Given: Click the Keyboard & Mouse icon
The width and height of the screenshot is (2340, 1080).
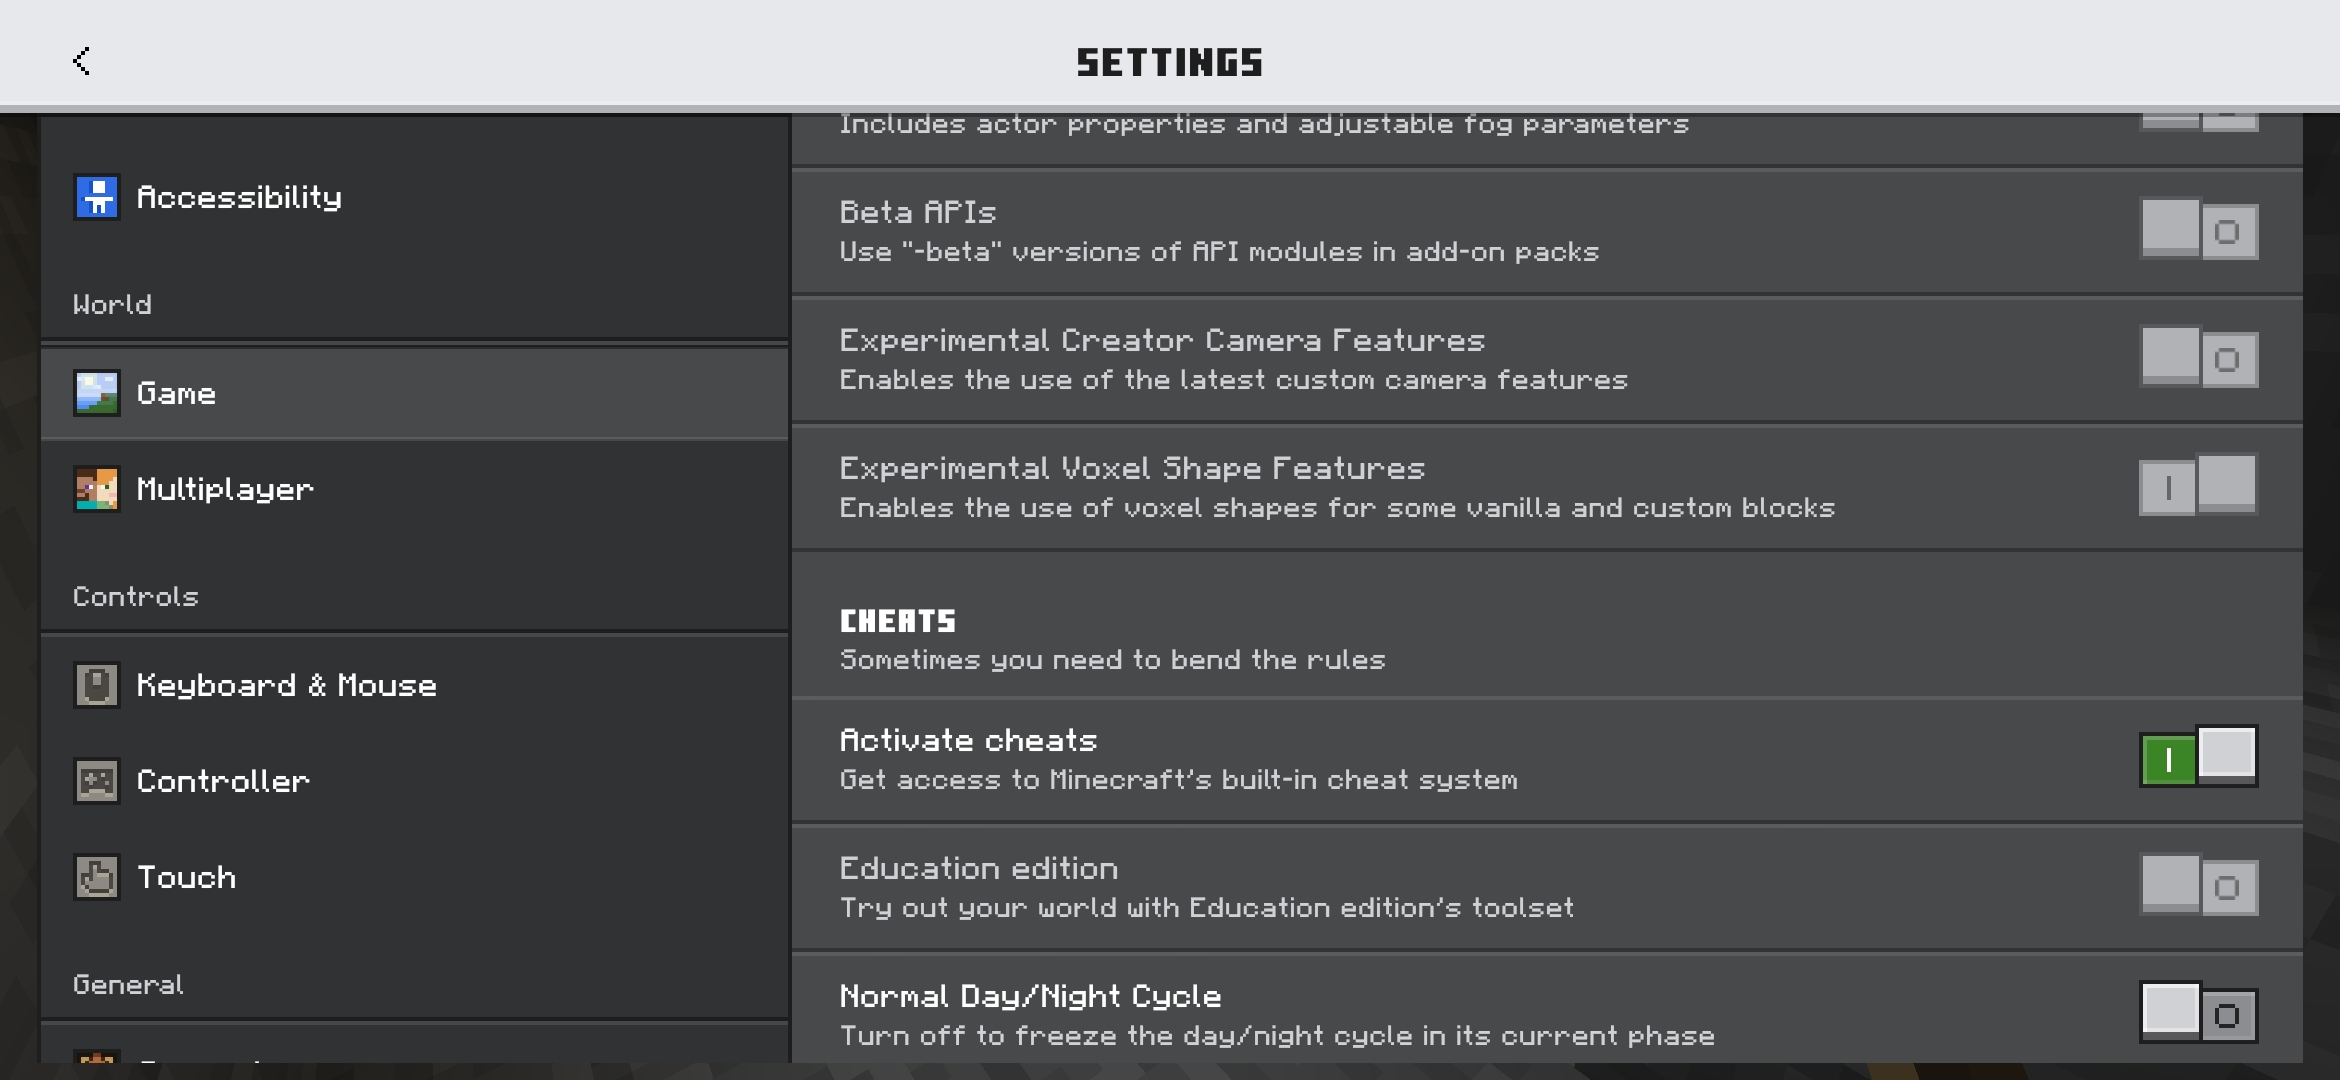Looking at the screenshot, I should (97, 685).
